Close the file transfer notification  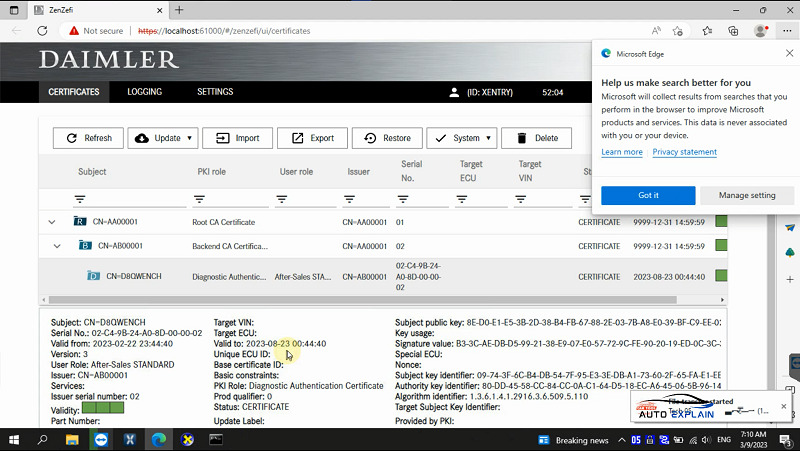[x=784, y=407]
